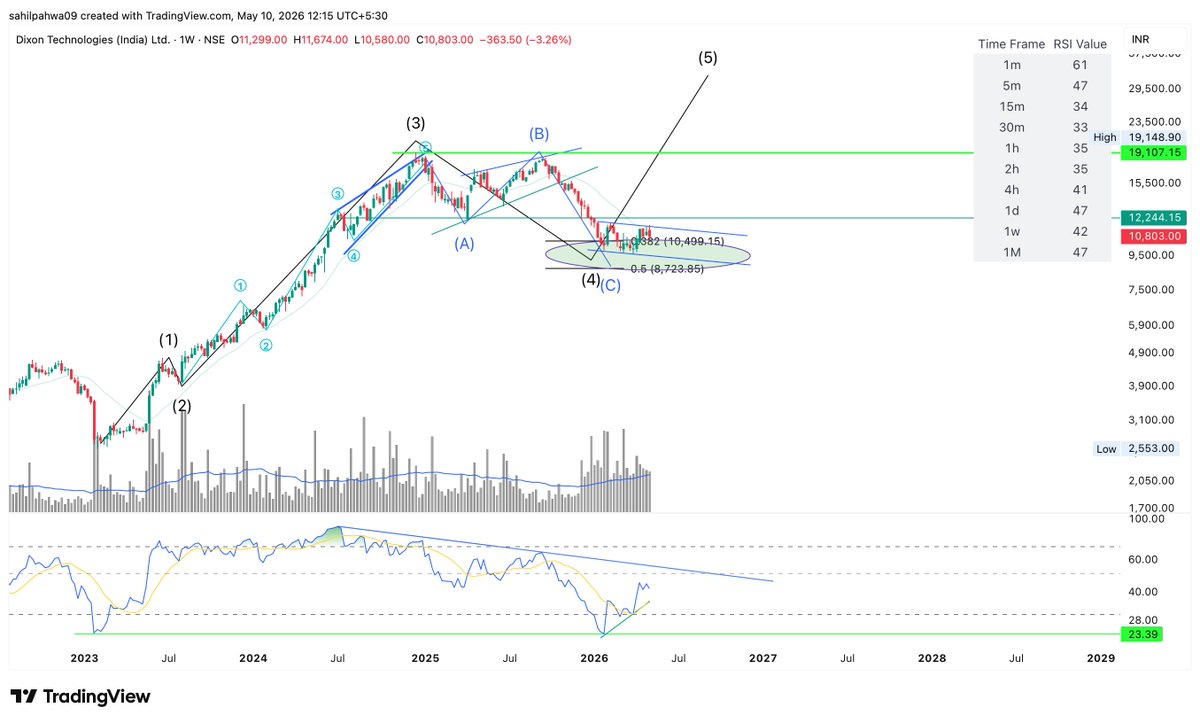Image resolution: width=1200 pixels, height=723 pixels.
Task: Click blue corrective wave label (C)
Action: coord(610,286)
